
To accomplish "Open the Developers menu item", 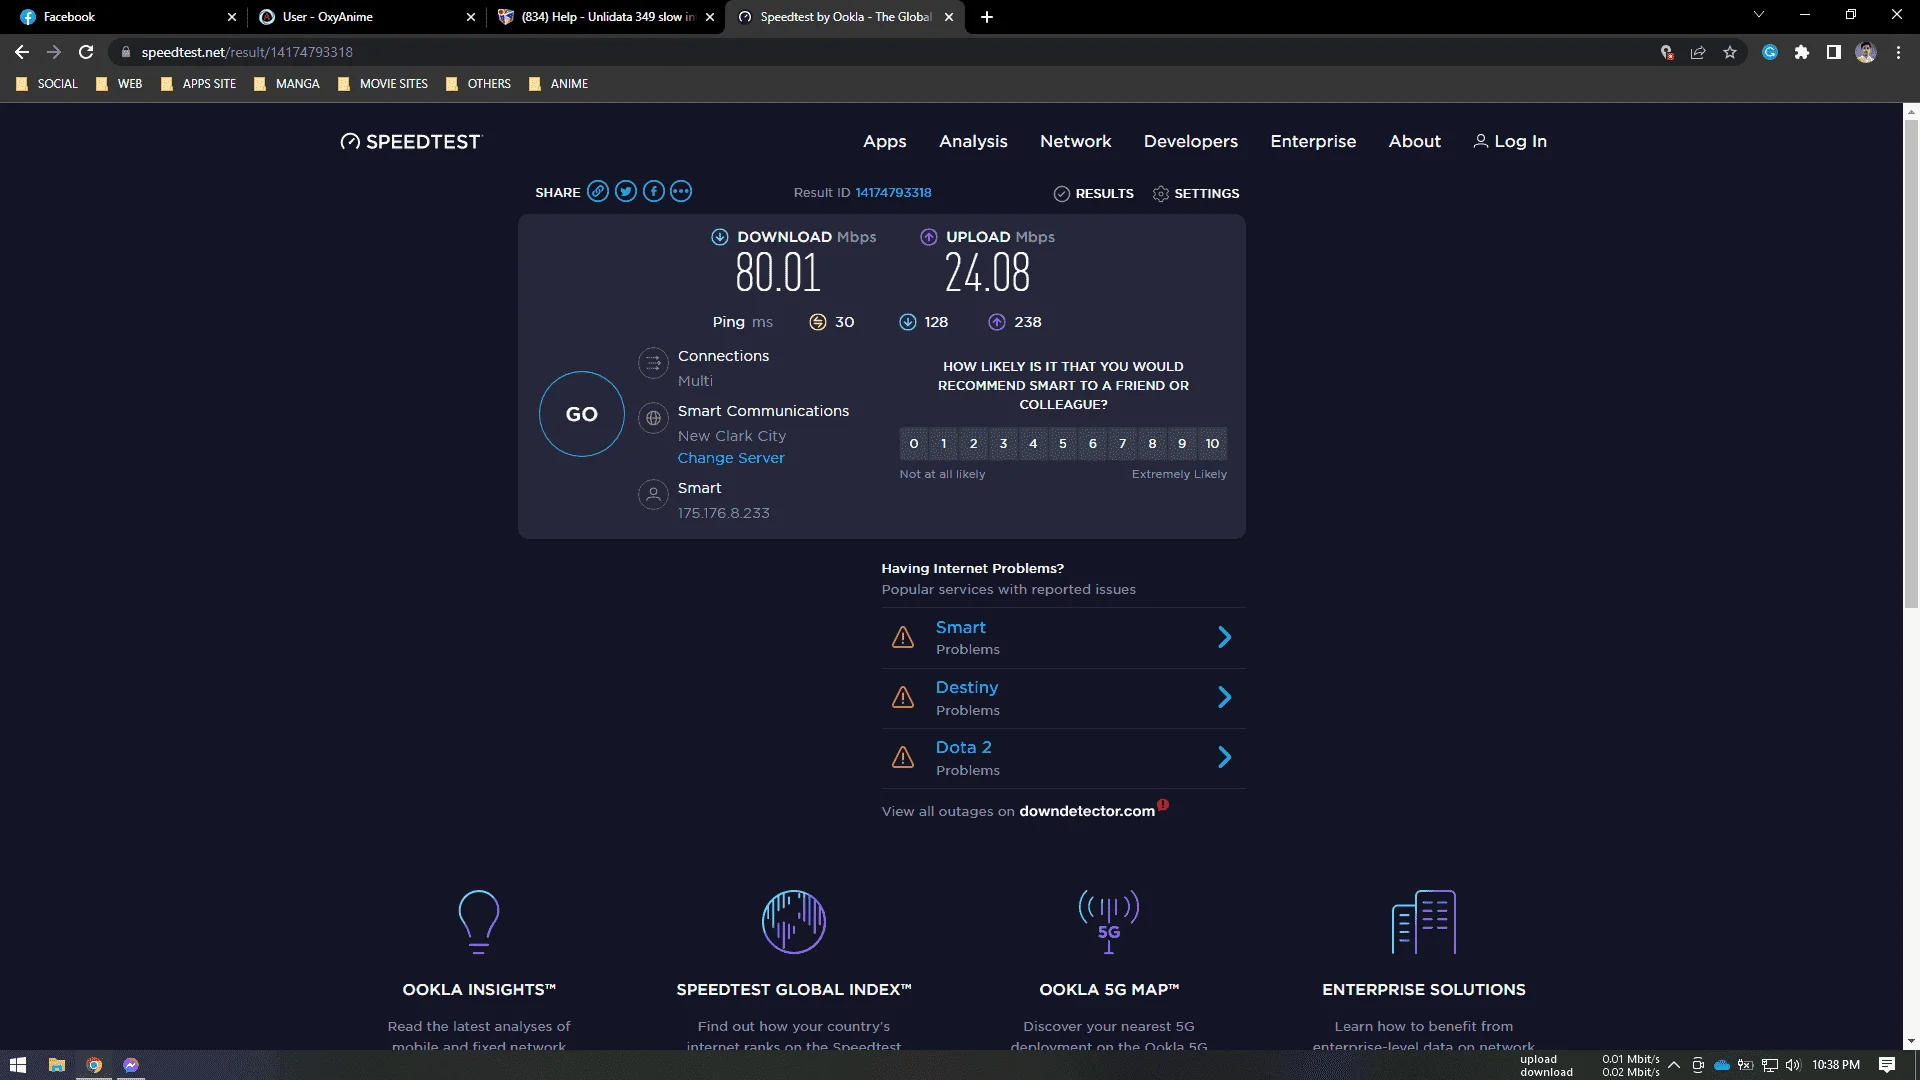I will tap(1191, 142).
